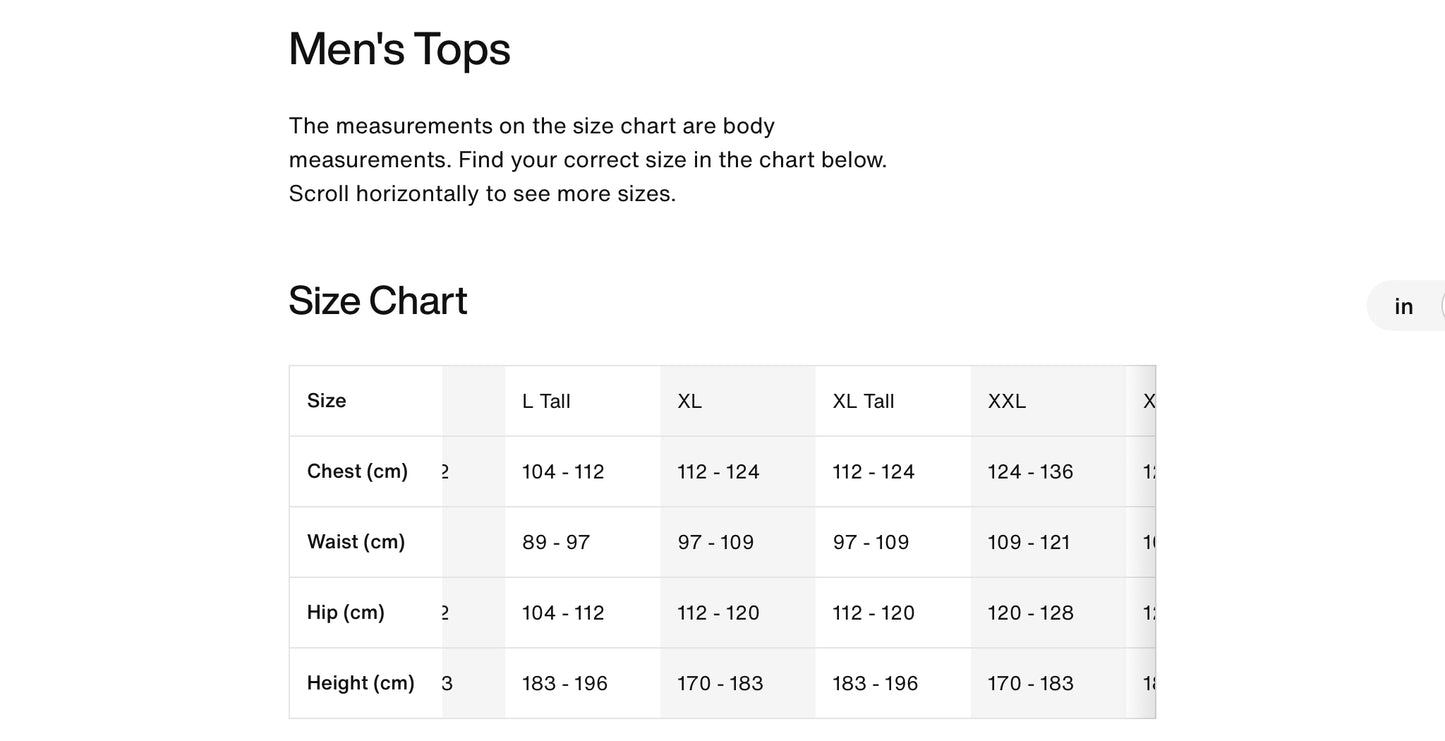Select the Chest (cm) row label
1445x741 pixels.
(x=357, y=471)
